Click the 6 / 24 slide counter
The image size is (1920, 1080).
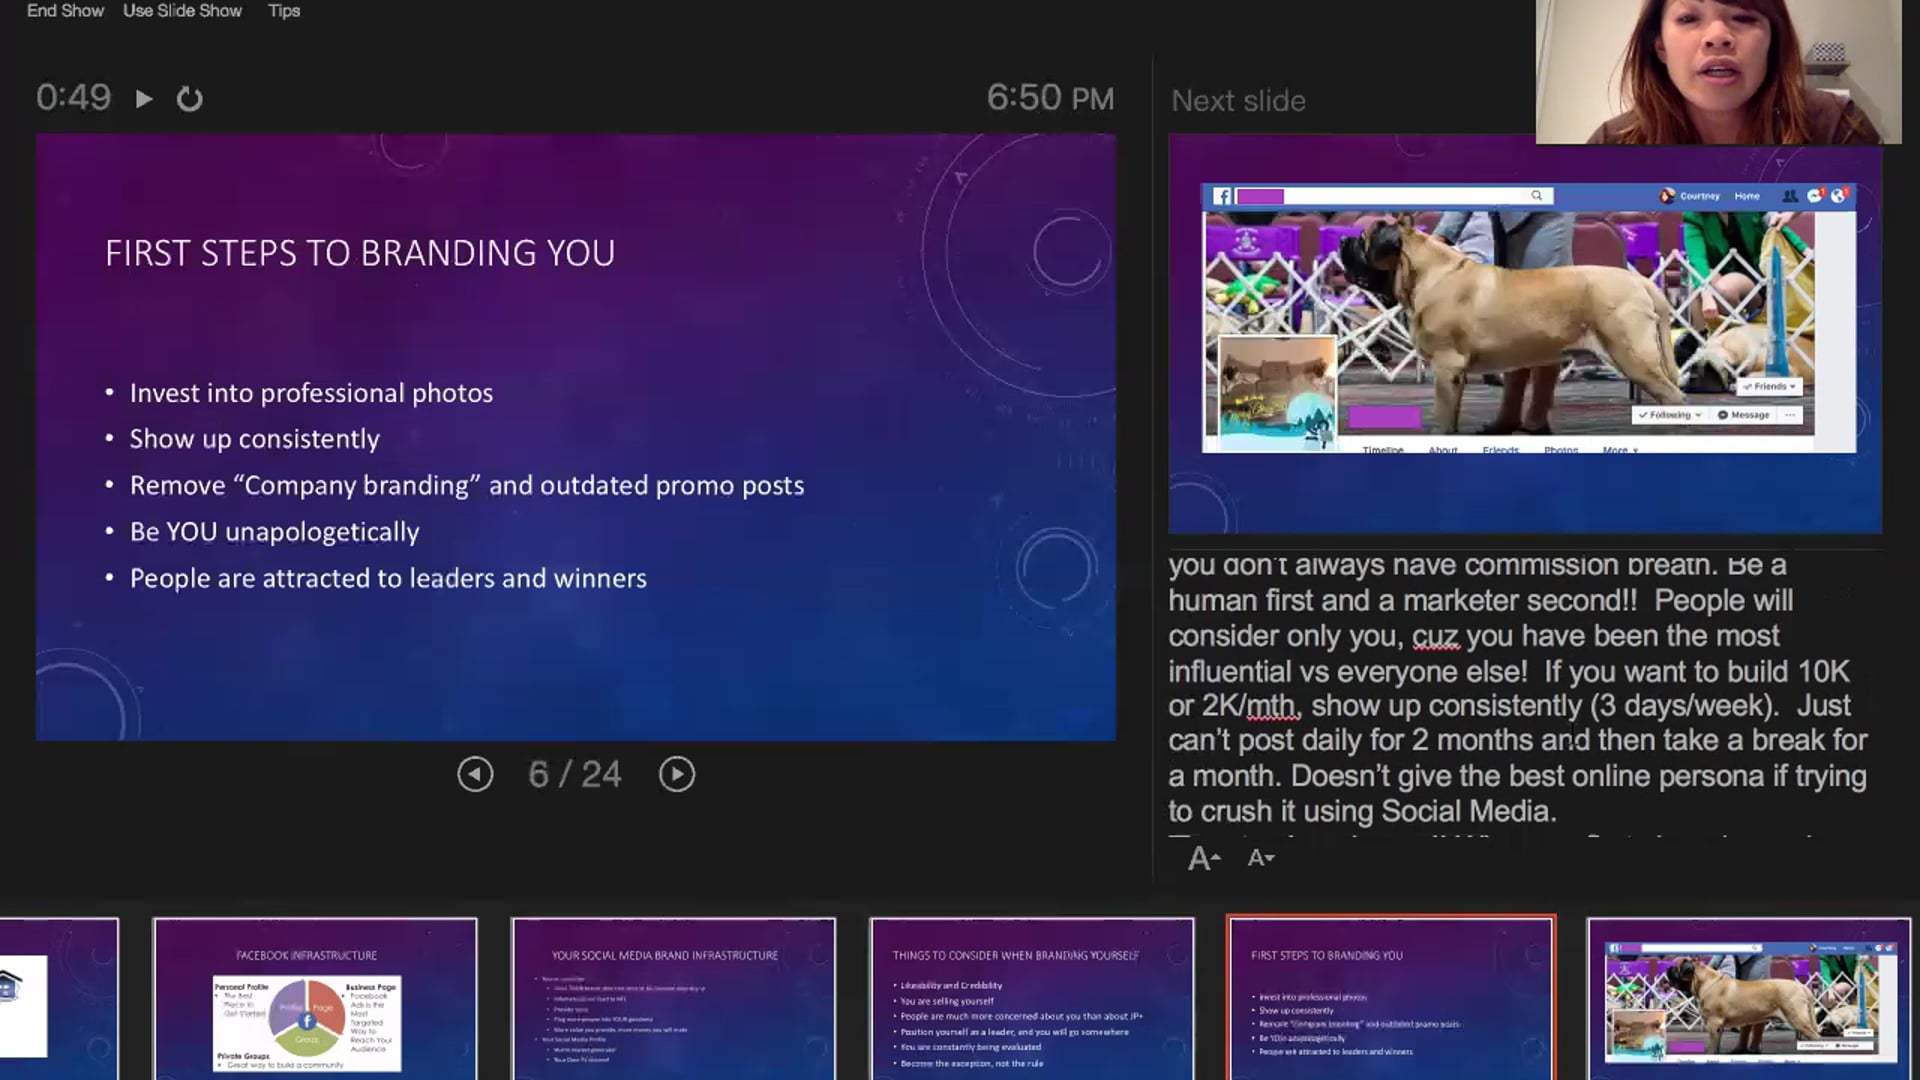click(575, 774)
